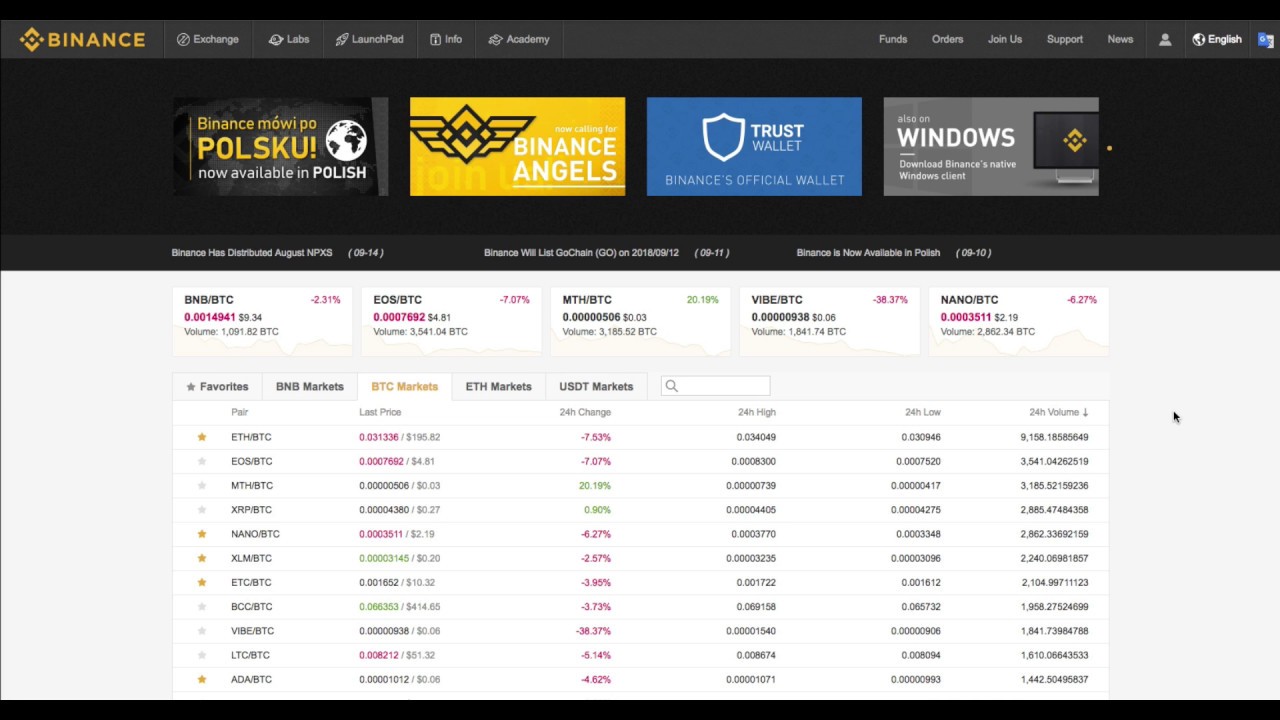The height and width of the screenshot is (720, 1280).
Task: Click the News link
Action: click(x=1120, y=40)
